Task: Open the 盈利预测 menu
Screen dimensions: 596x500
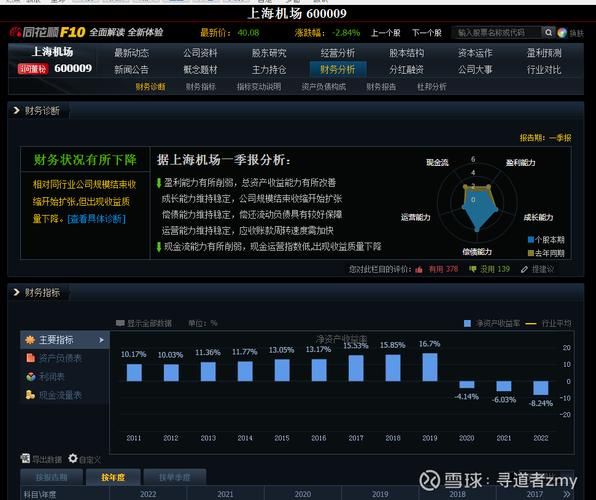Action: point(544,53)
